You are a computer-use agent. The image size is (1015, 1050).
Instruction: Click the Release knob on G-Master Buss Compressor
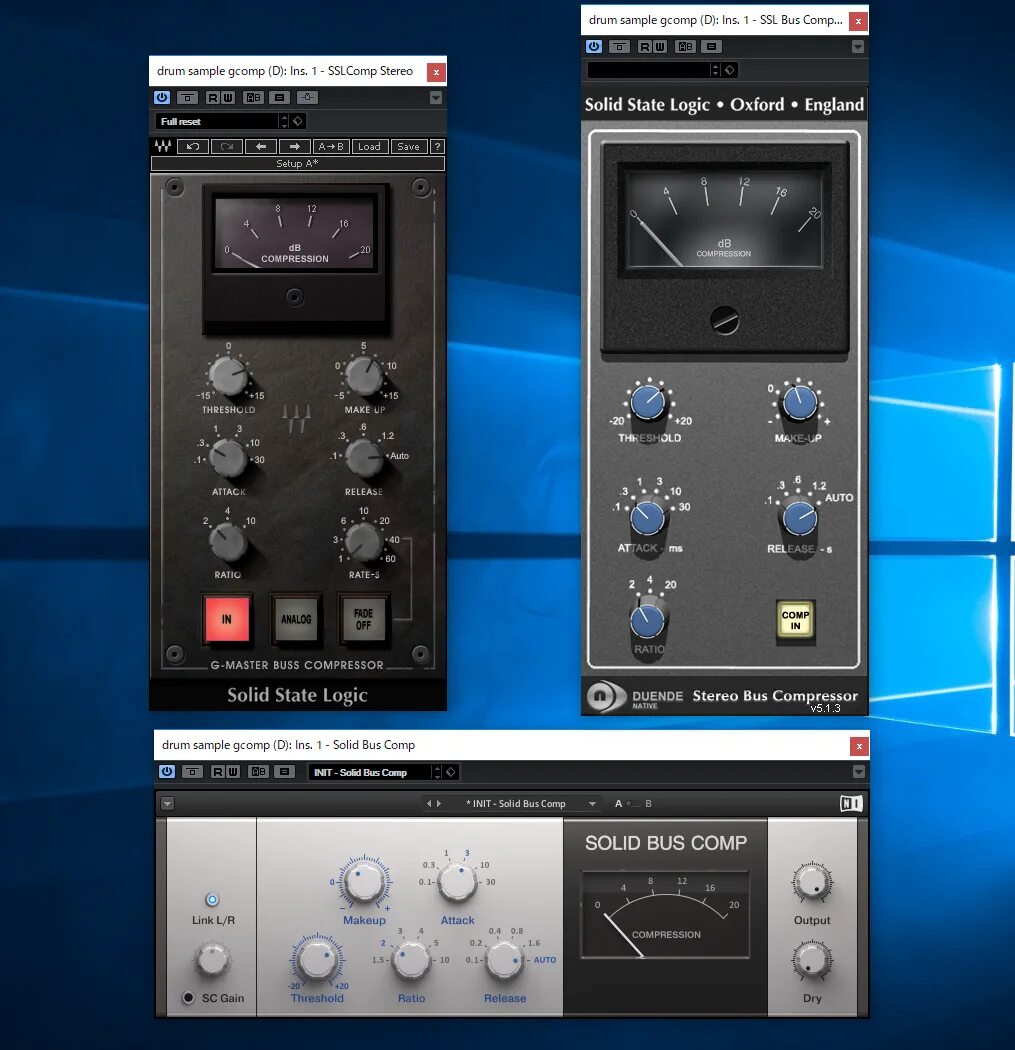(x=364, y=457)
